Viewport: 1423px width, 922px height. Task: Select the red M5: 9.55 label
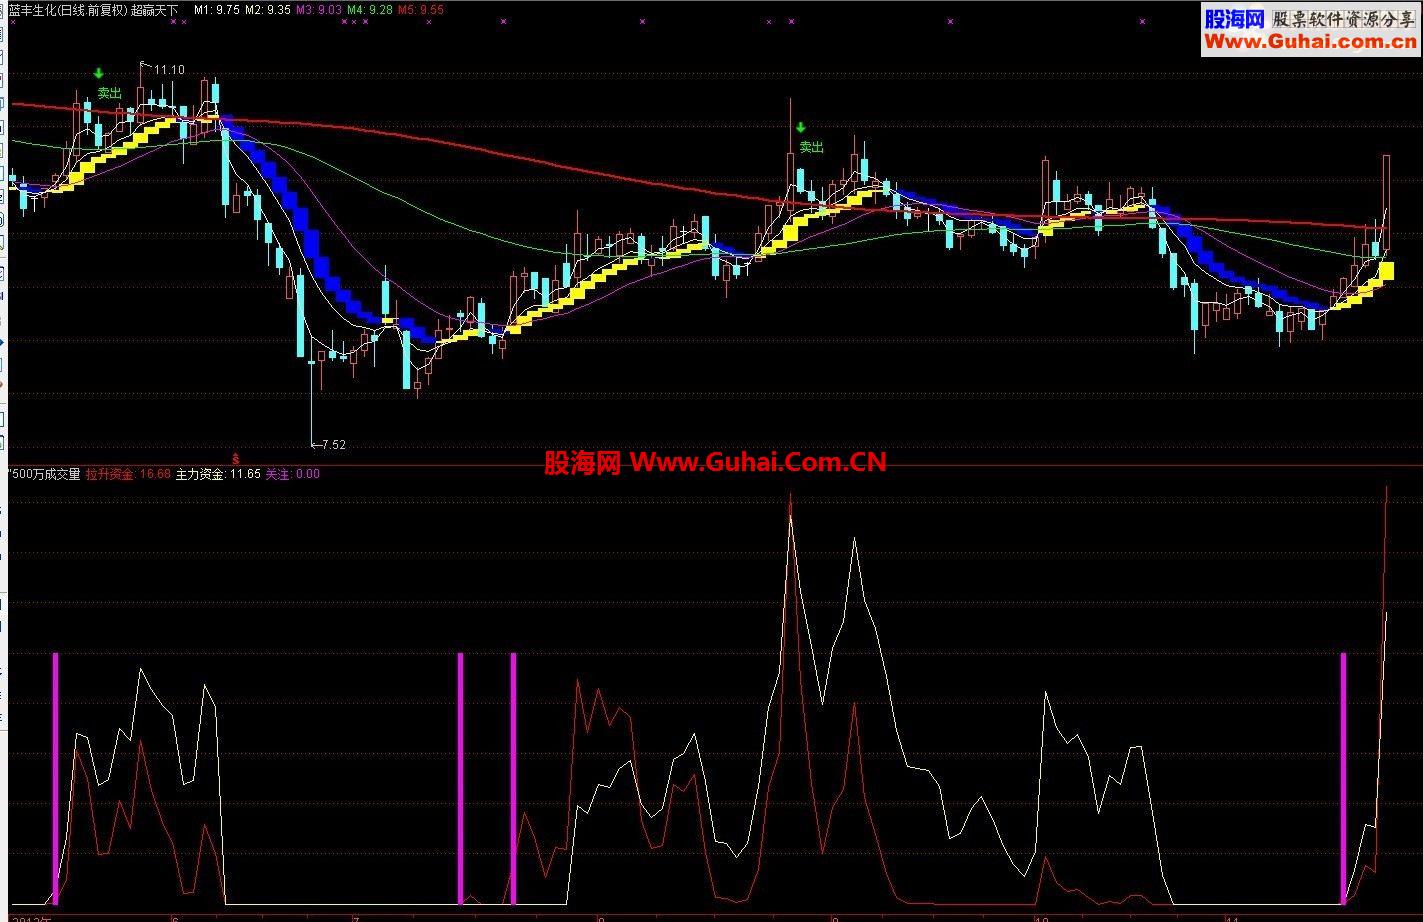click(420, 9)
